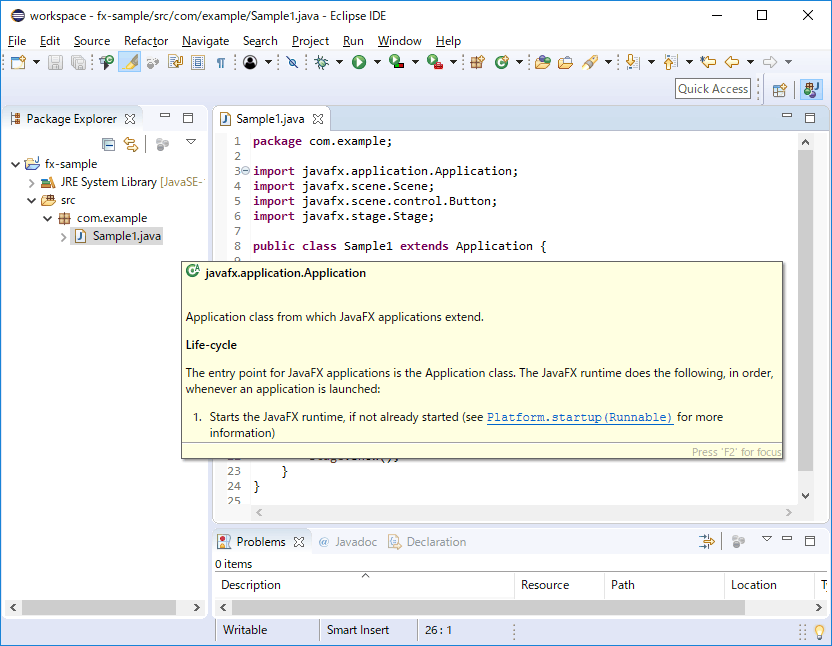Open the Project menu
Image resolution: width=832 pixels, height=646 pixels.
tap(310, 41)
